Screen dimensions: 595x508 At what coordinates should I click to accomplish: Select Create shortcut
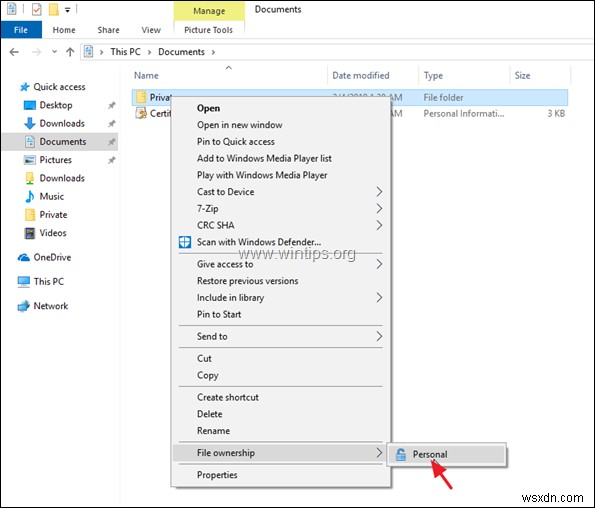coord(281,397)
